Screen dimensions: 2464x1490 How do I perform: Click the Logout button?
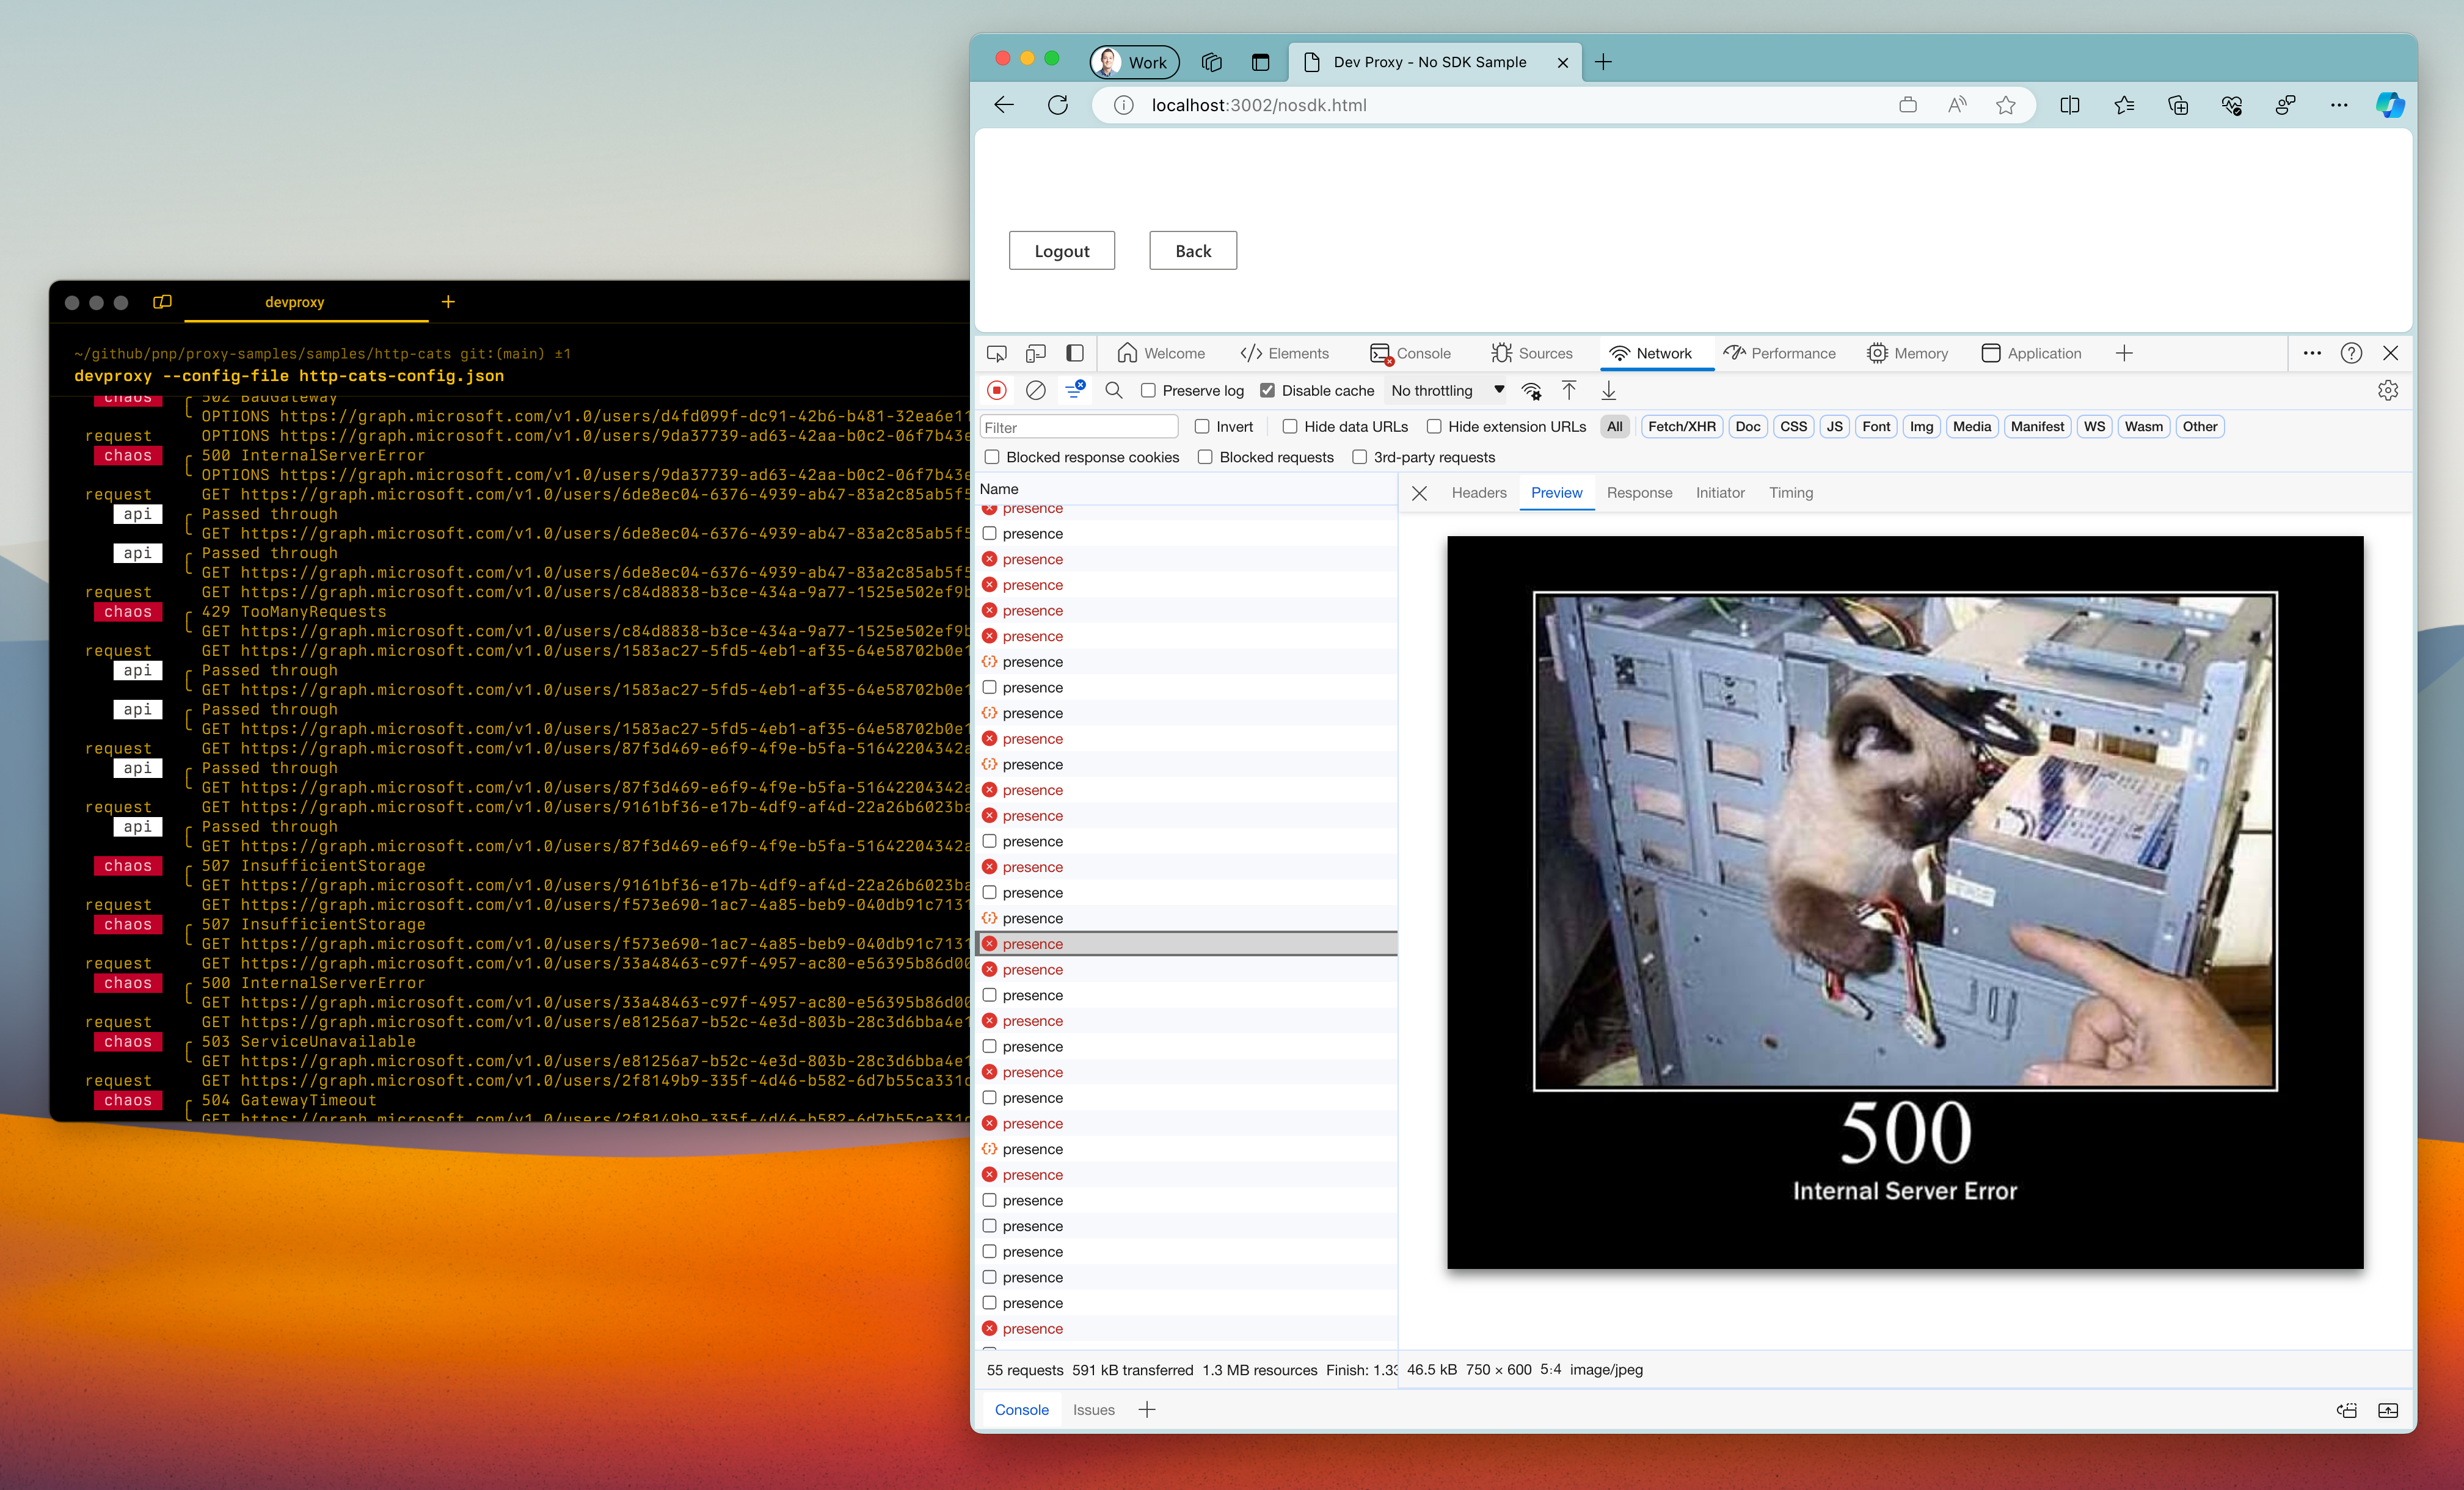[x=1061, y=250]
